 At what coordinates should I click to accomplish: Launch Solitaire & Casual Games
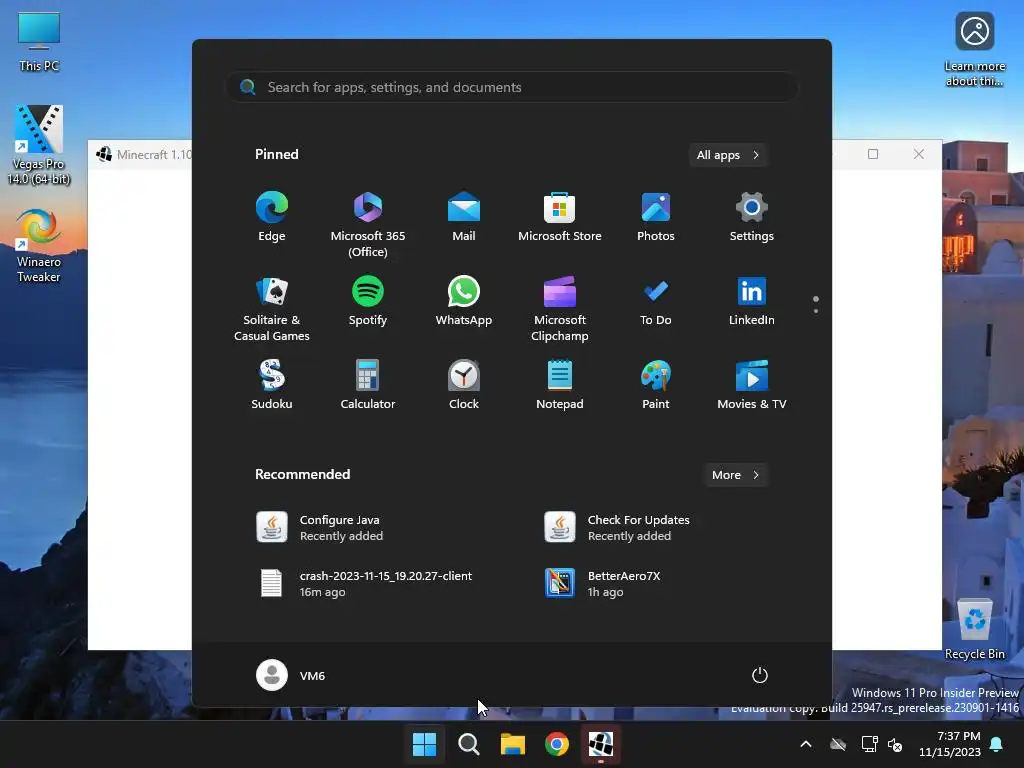[272, 309]
